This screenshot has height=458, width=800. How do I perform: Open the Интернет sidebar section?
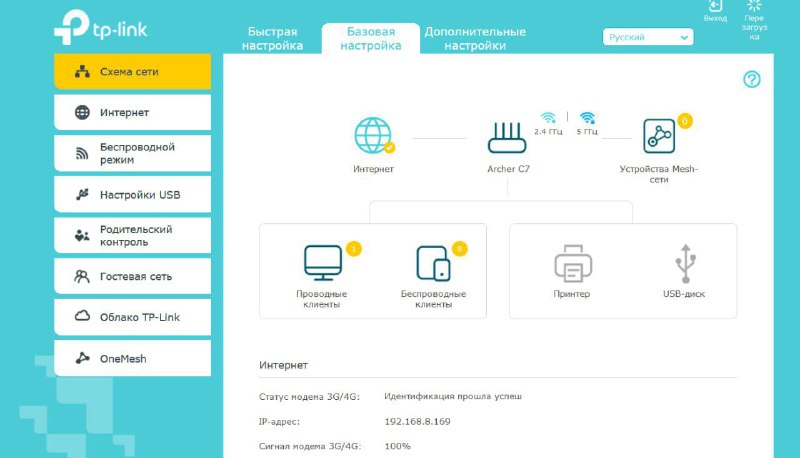[132, 112]
